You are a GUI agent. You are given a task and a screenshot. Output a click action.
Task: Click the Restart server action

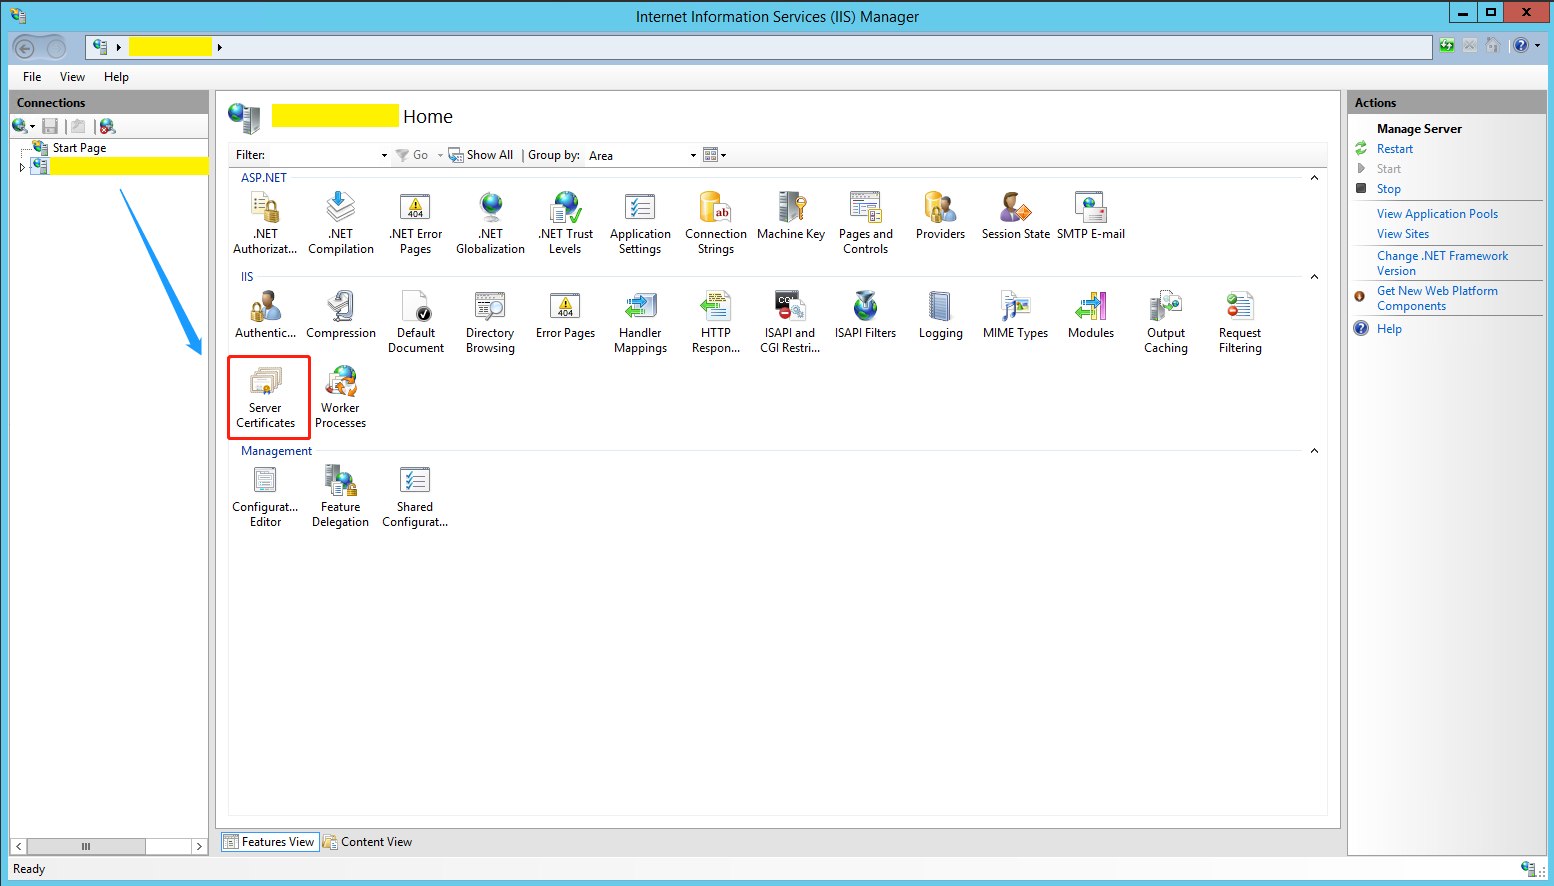tap(1394, 149)
